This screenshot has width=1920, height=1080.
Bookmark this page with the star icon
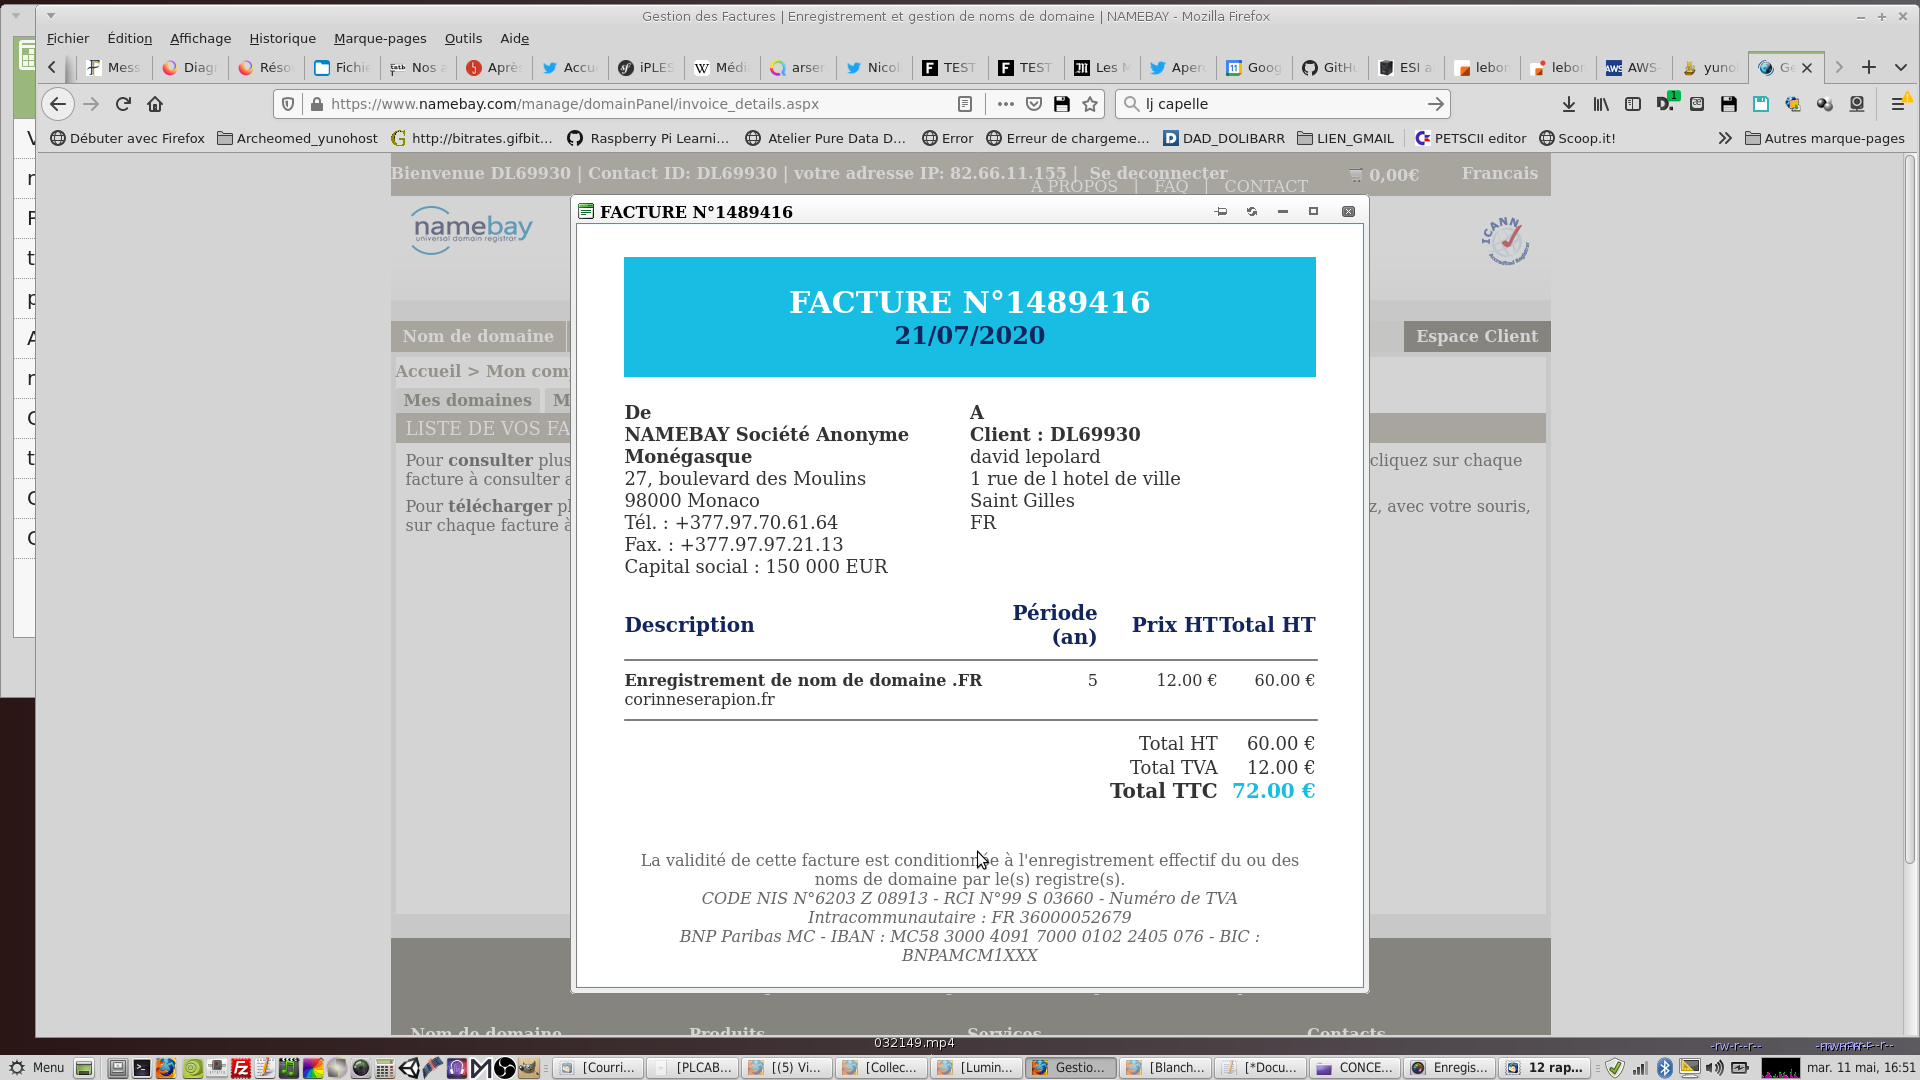click(1090, 104)
